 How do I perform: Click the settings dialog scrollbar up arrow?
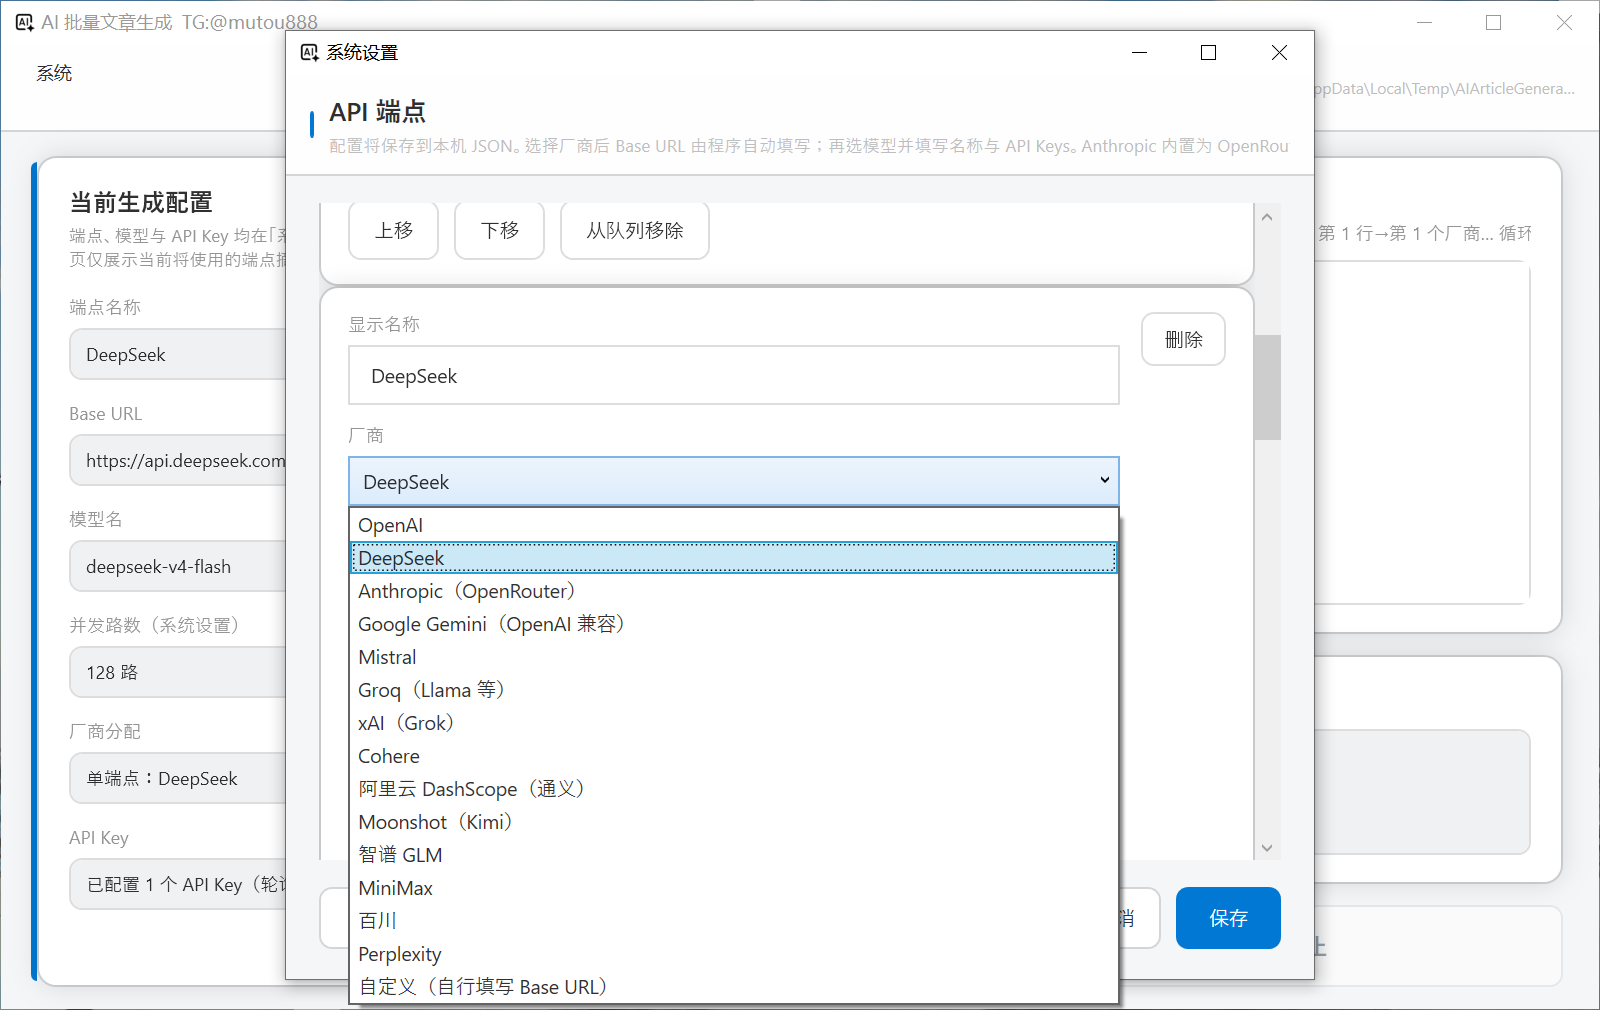click(1267, 217)
